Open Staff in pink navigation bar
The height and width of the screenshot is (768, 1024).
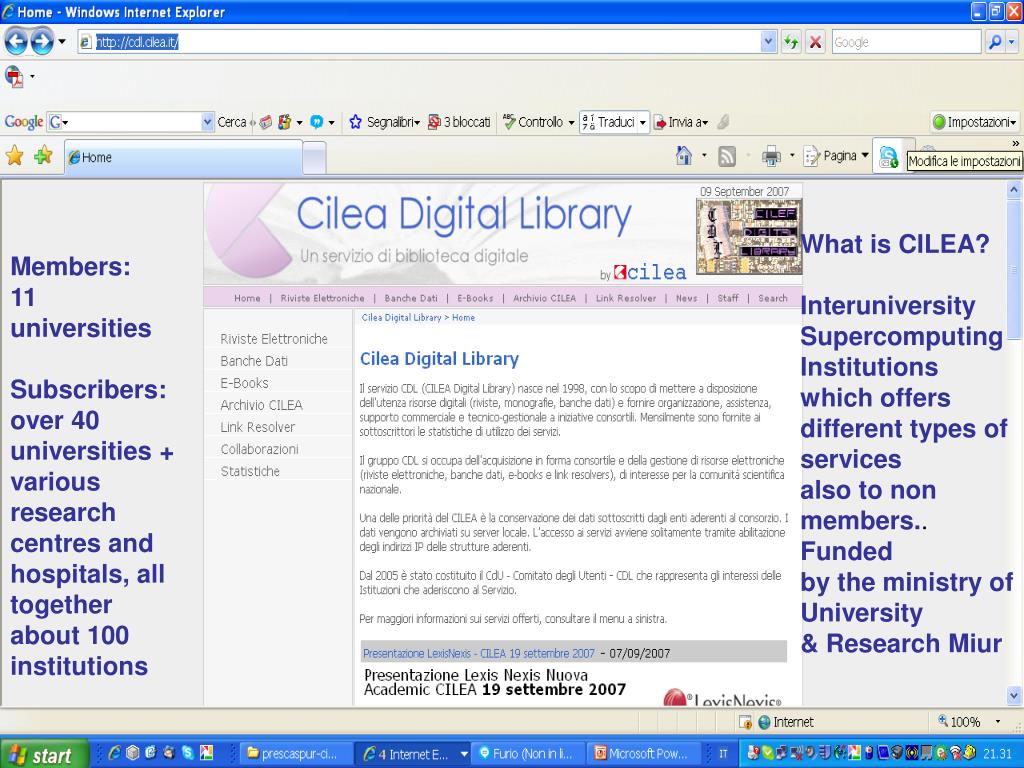728,298
